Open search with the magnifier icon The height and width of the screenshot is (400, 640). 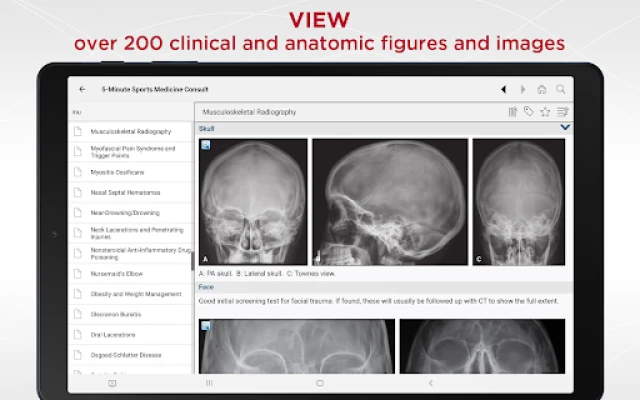tap(561, 89)
